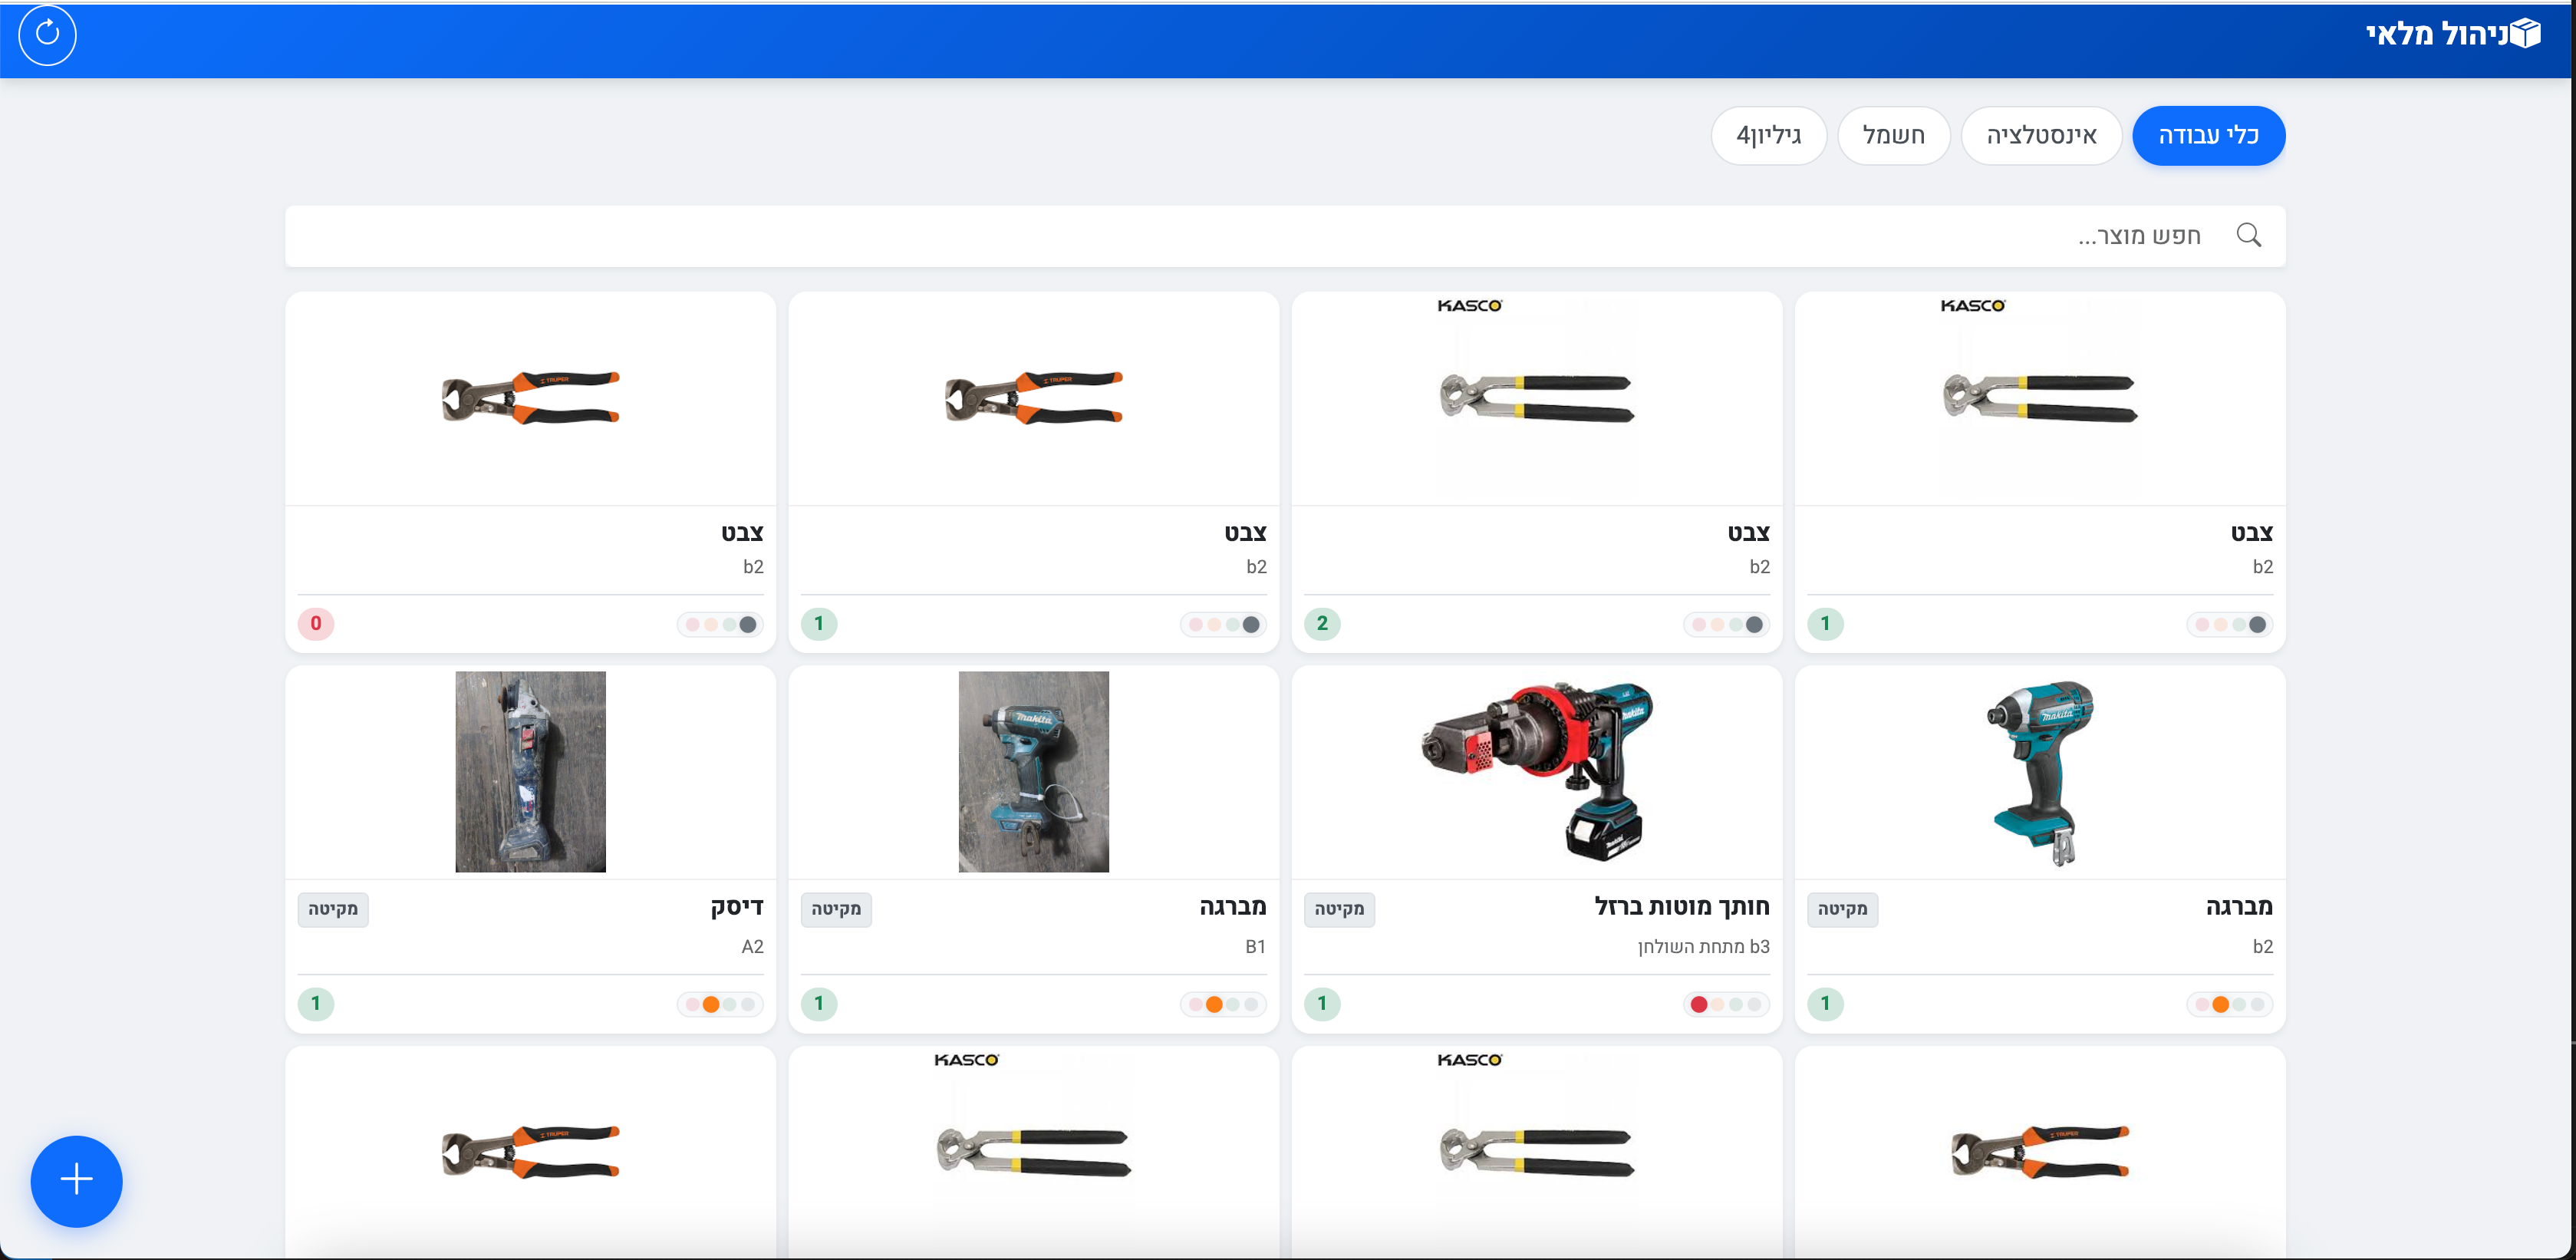Image resolution: width=2576 pixels, height=1260 pixels.
Task: Open the חותך מוטות ברזל product title
Action: [x=1681, y=907]
